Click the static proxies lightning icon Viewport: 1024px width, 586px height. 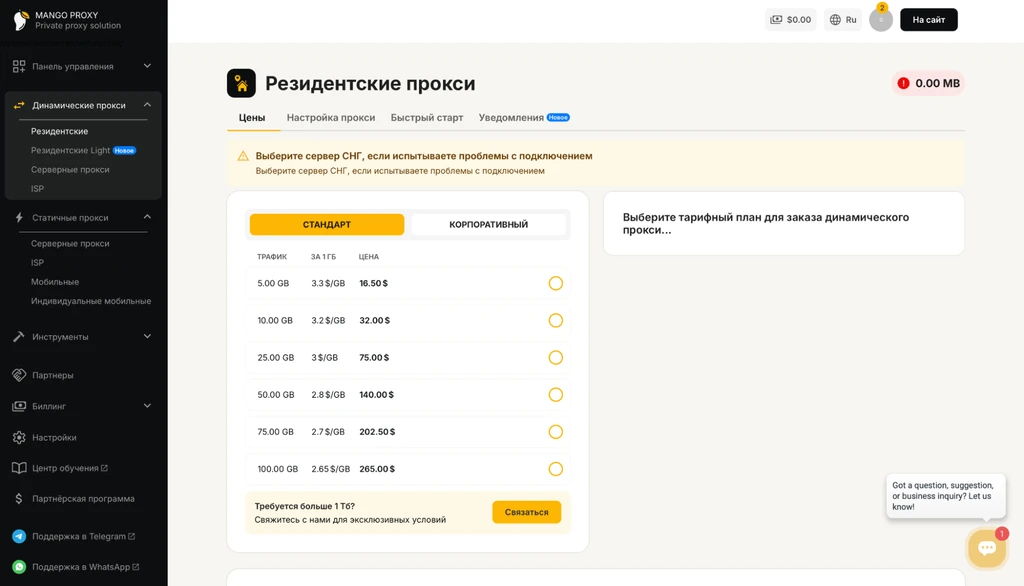tap(19, 218)
